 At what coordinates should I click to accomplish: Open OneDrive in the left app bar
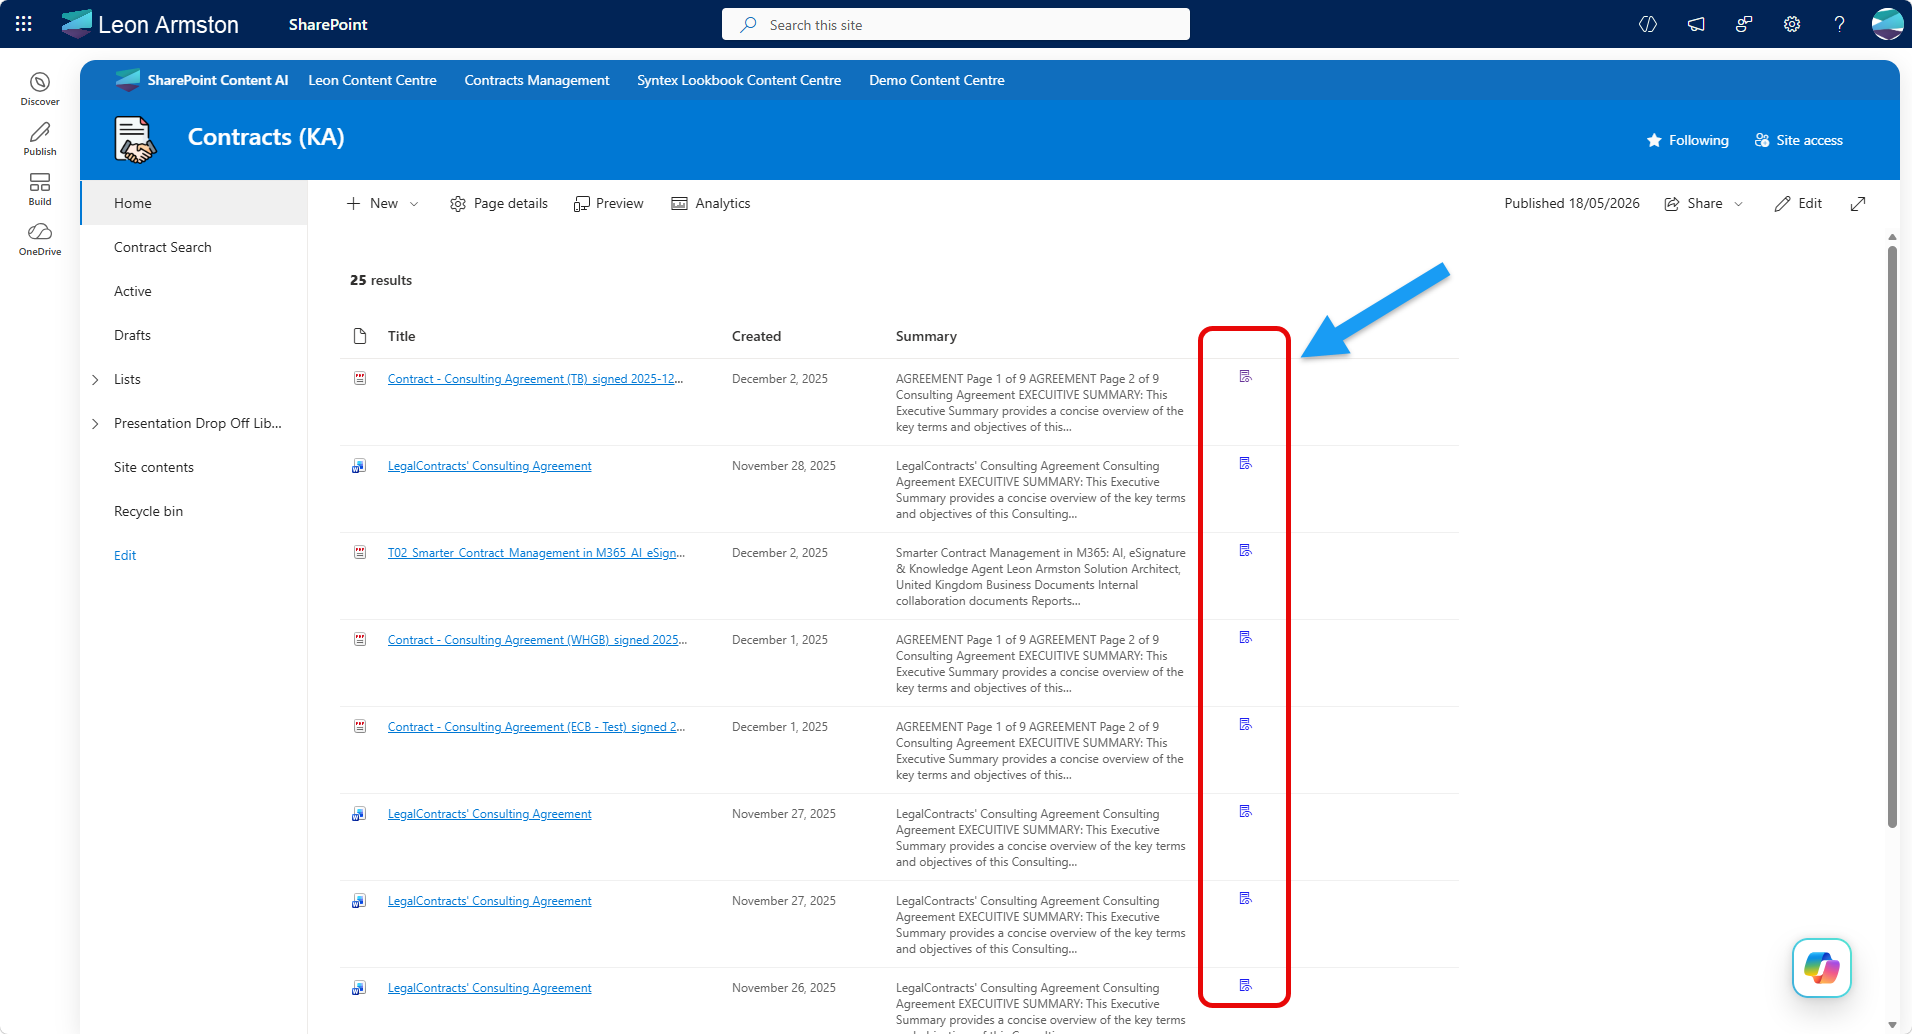(x=40, y=239)
